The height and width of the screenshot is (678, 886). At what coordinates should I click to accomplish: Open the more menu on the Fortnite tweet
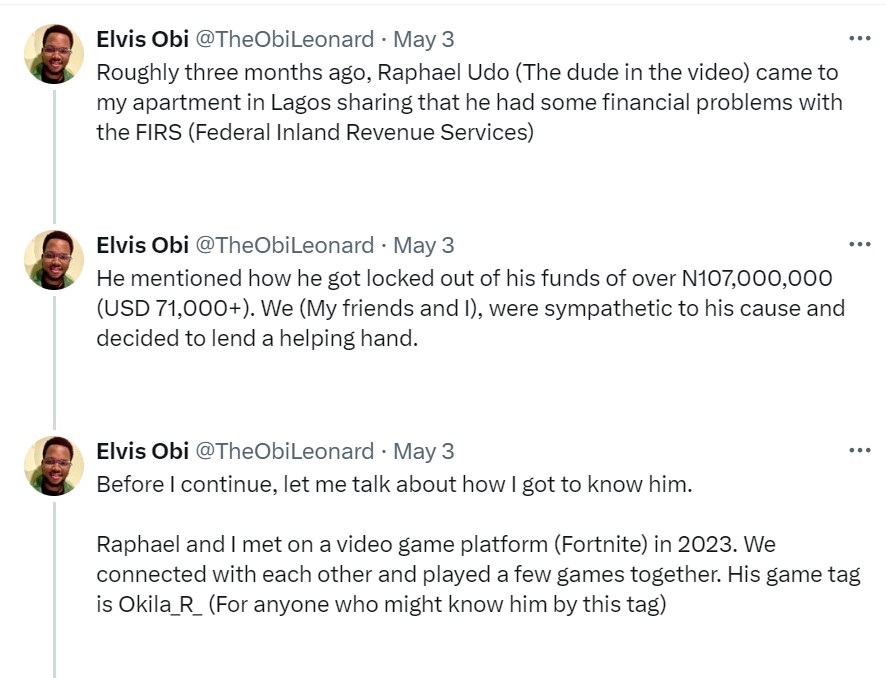point(859,451)
